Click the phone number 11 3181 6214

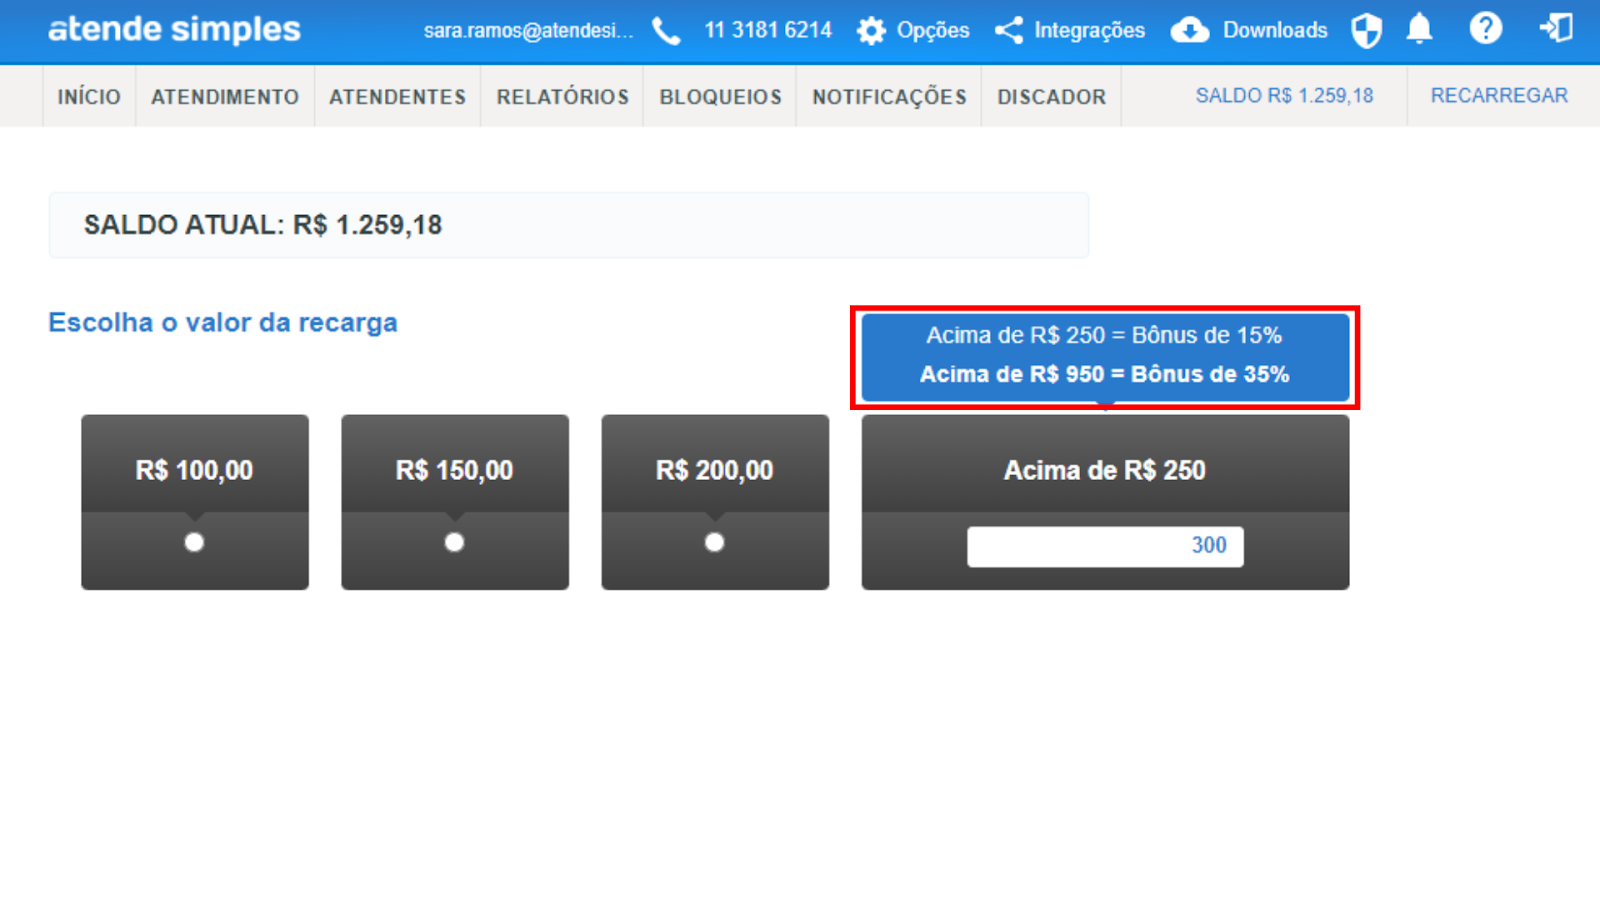pos(768,31)
